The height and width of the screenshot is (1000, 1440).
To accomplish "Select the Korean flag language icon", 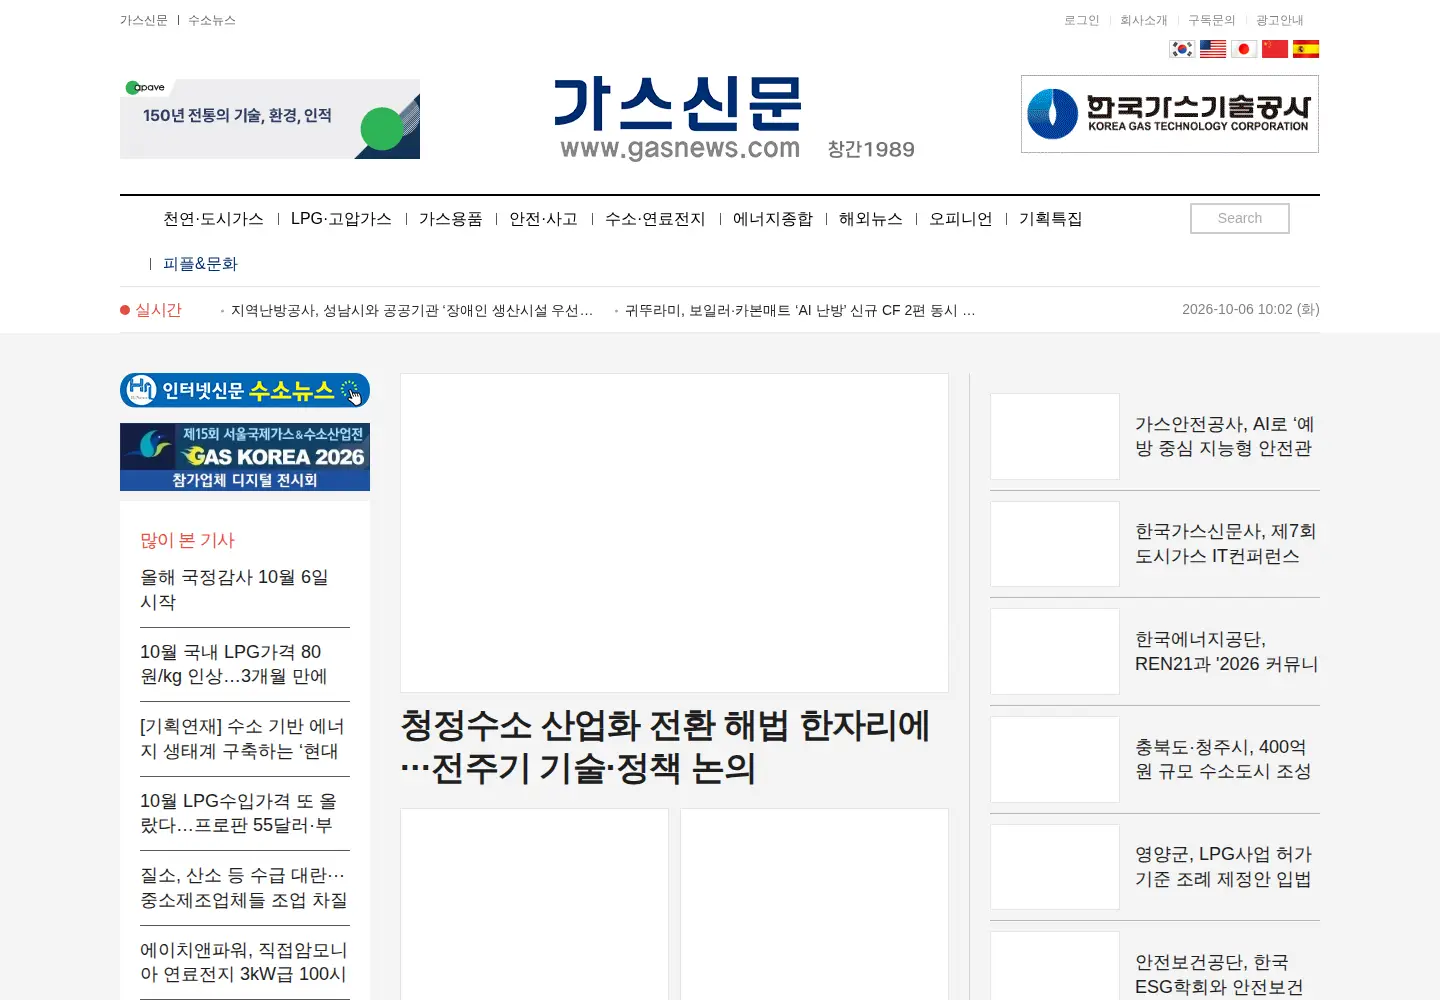I will 1182,49.
